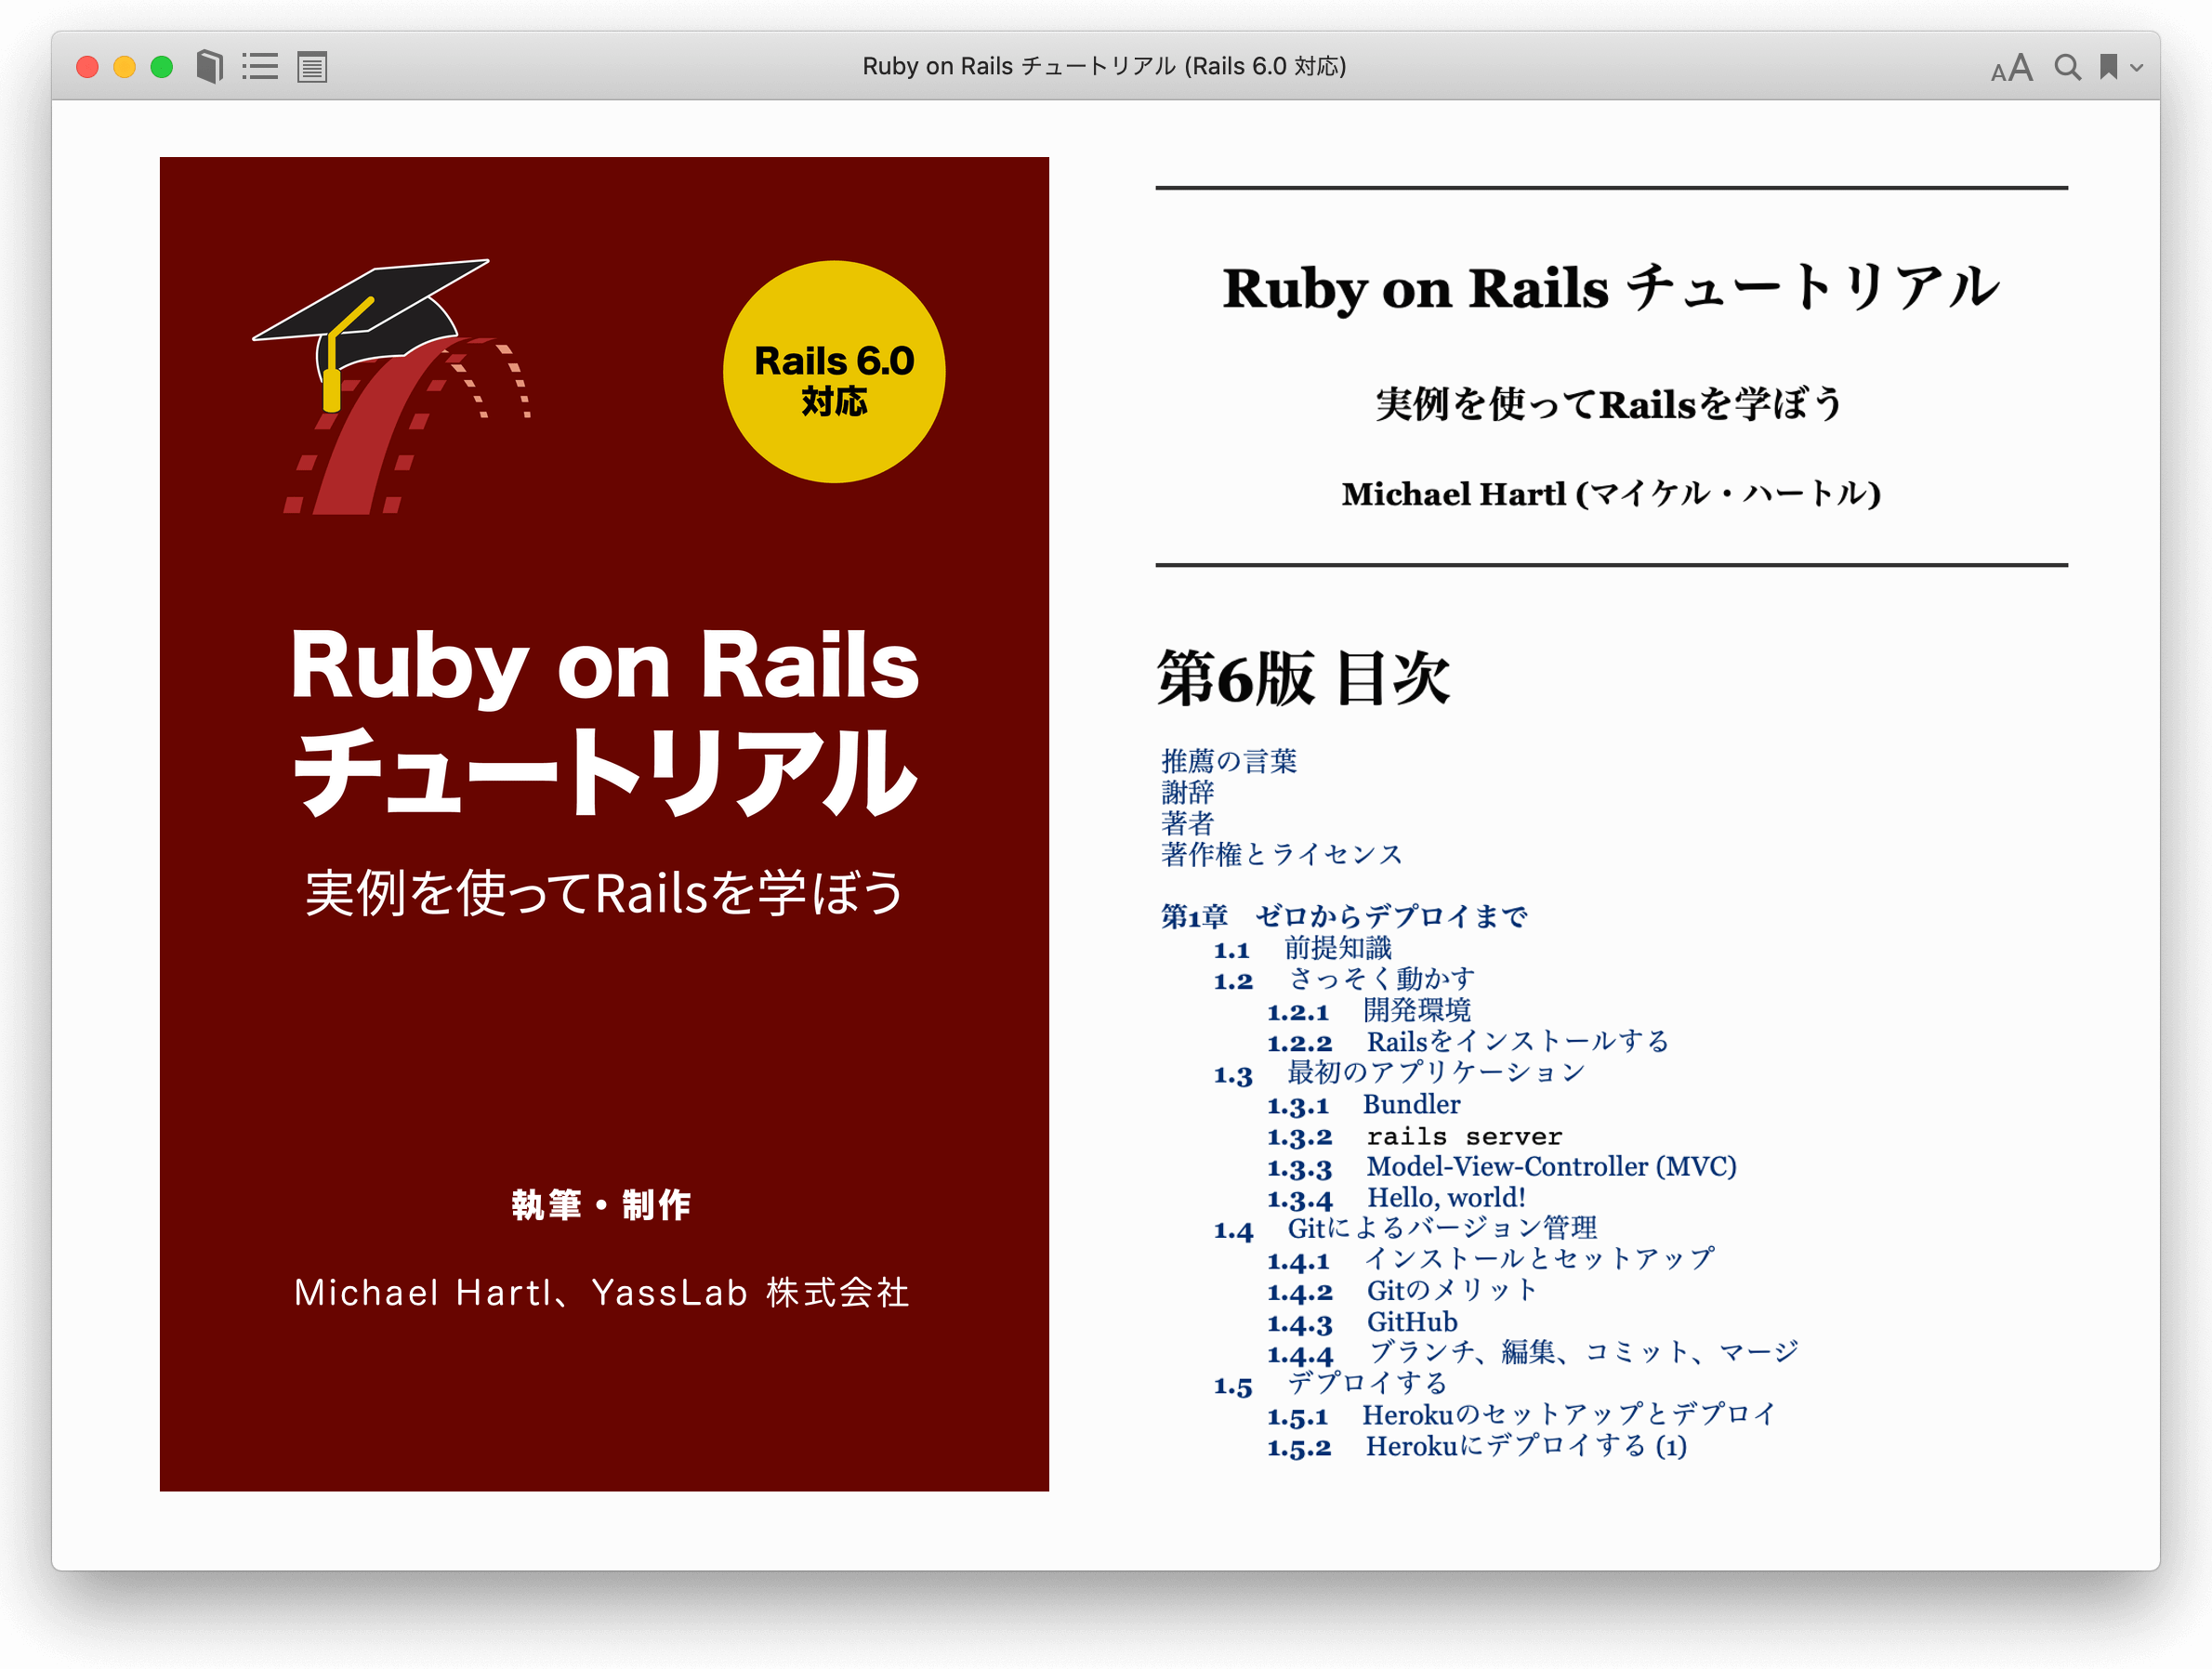This screenshot has height=1669, width=2212.
Task: Open section 1.5 デプロイする
Action: click(1330, 1384)
